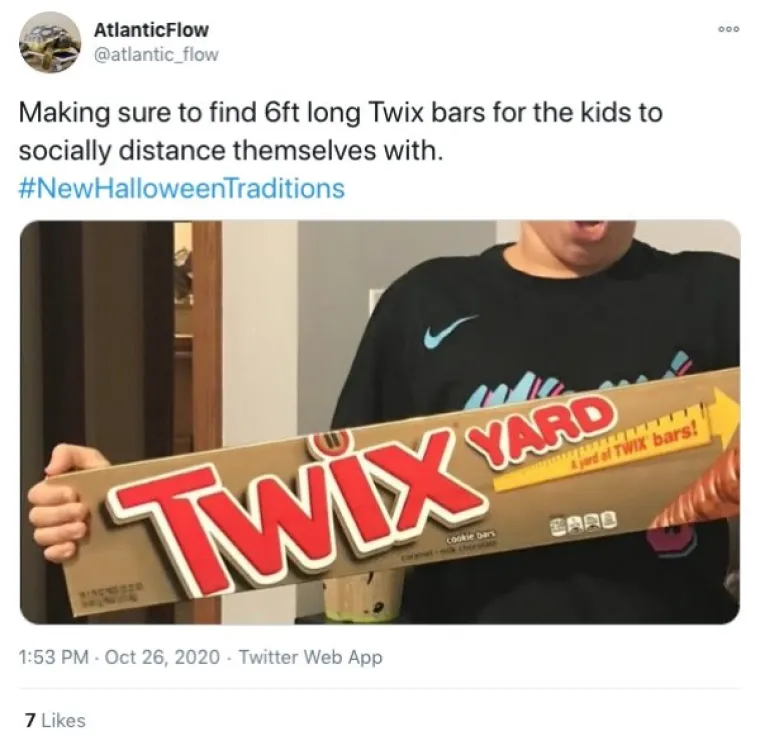Screen dimensions: 760x750
Task: Click the 'yard of TWIX bars!' text
Action: 634,449
